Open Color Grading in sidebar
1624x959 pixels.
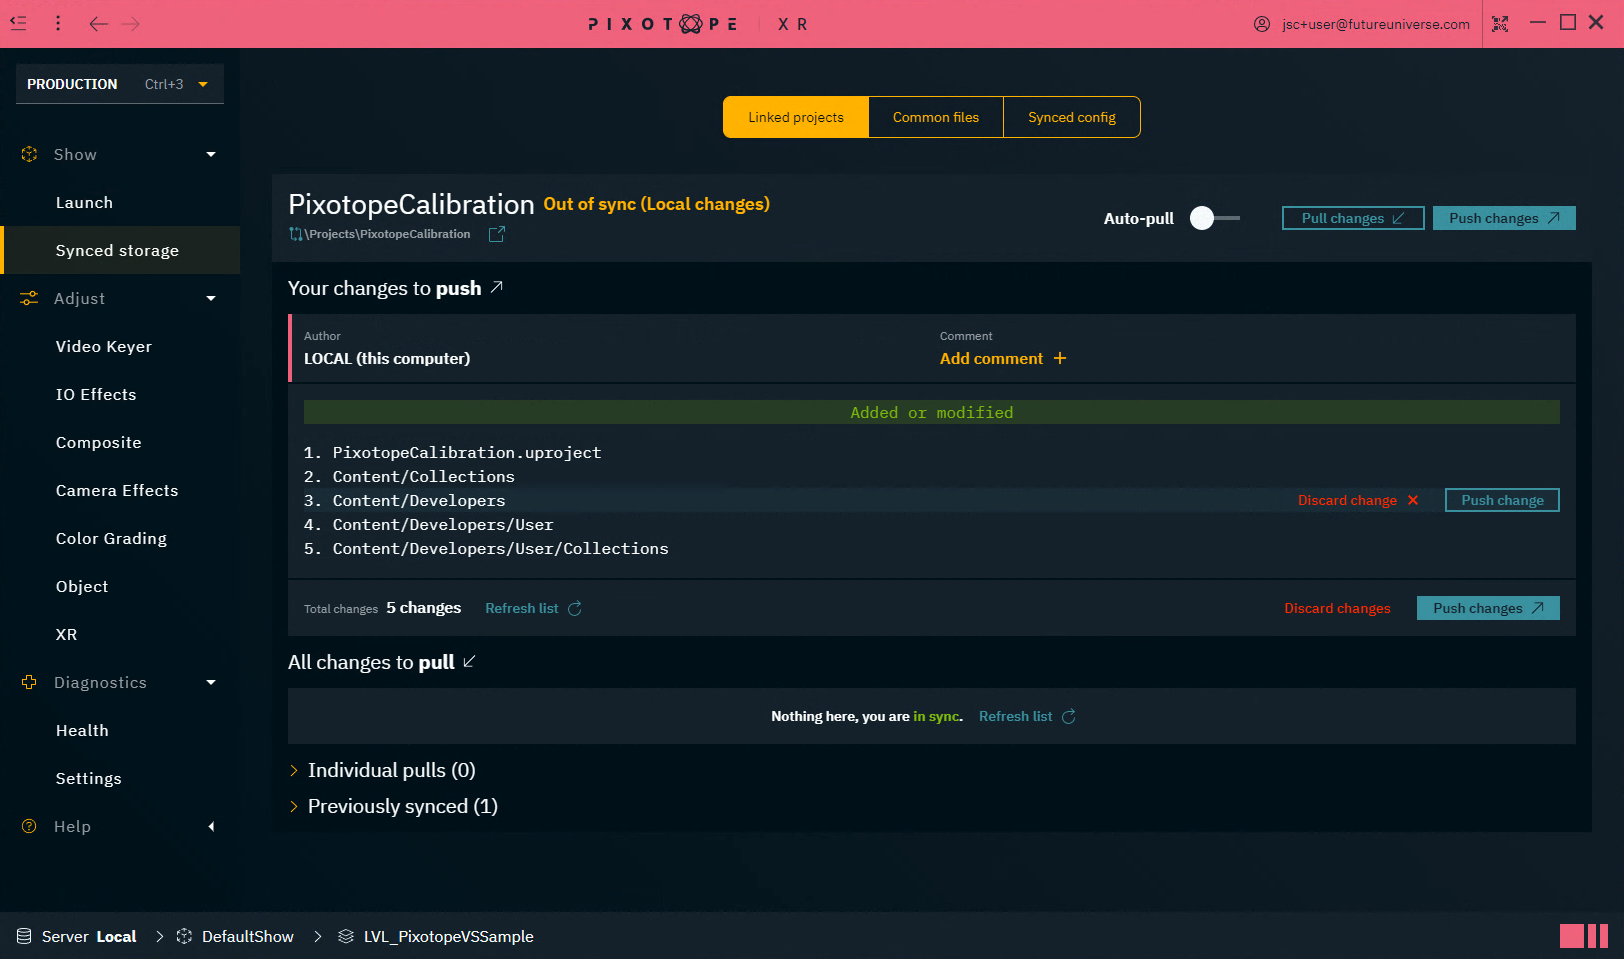click(120, 538)
